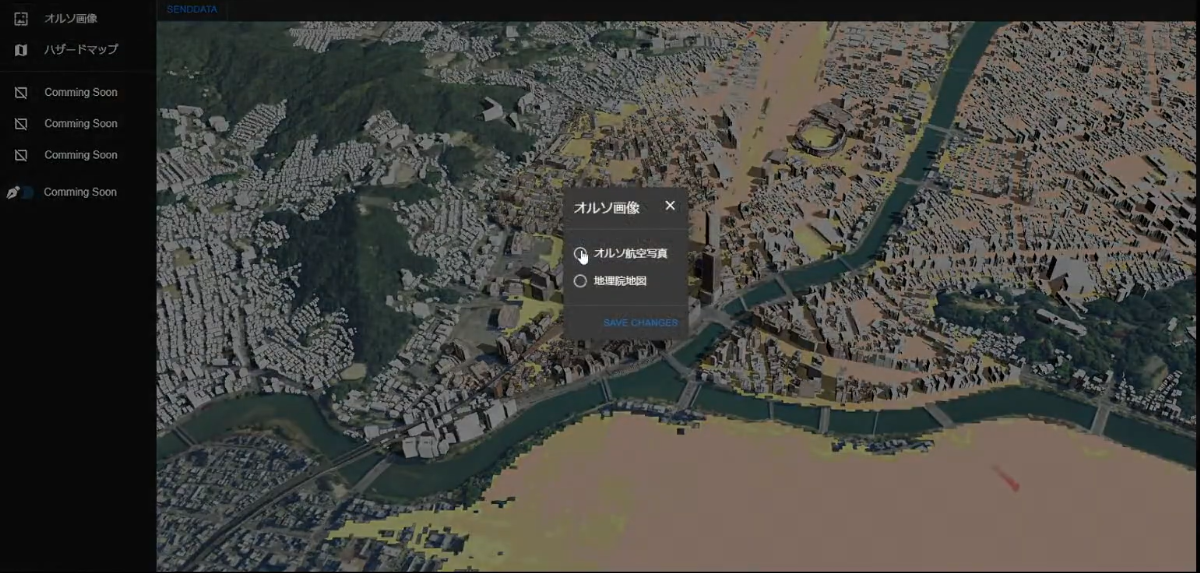Toggle the switch beside the pen icon

27,192
